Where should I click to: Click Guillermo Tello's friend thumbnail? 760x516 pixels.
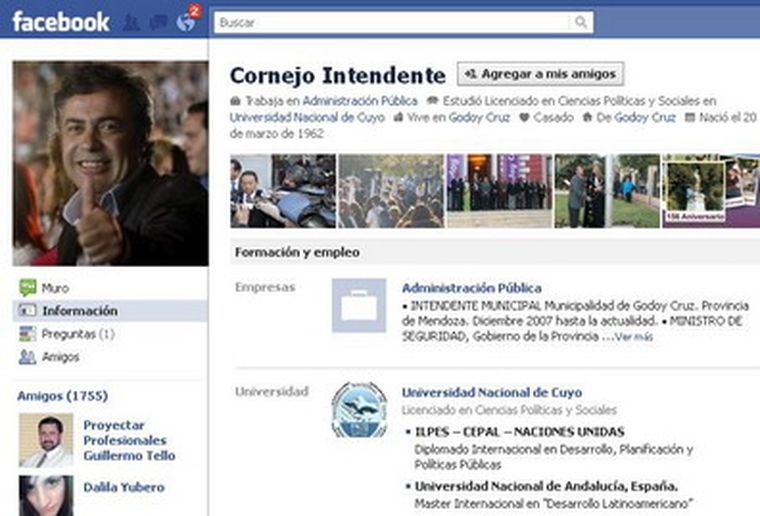pyautogui.click(x=46, y=440)
